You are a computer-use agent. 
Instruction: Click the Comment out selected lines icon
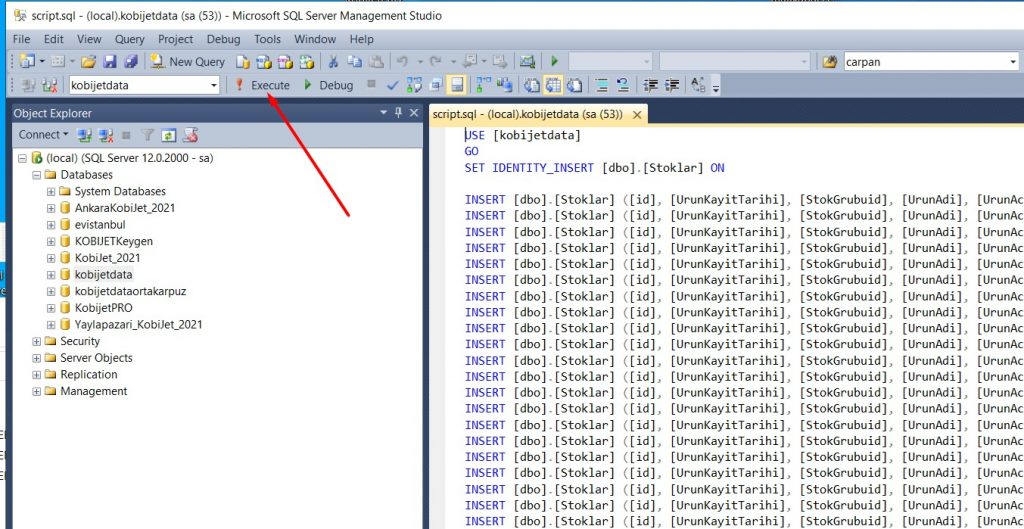coord(601,85)
